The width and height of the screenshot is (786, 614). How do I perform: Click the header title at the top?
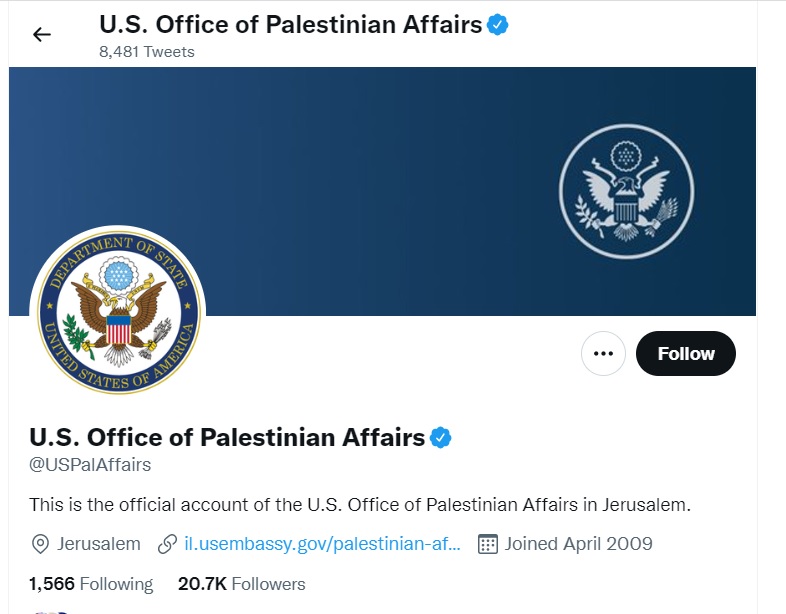291,24
